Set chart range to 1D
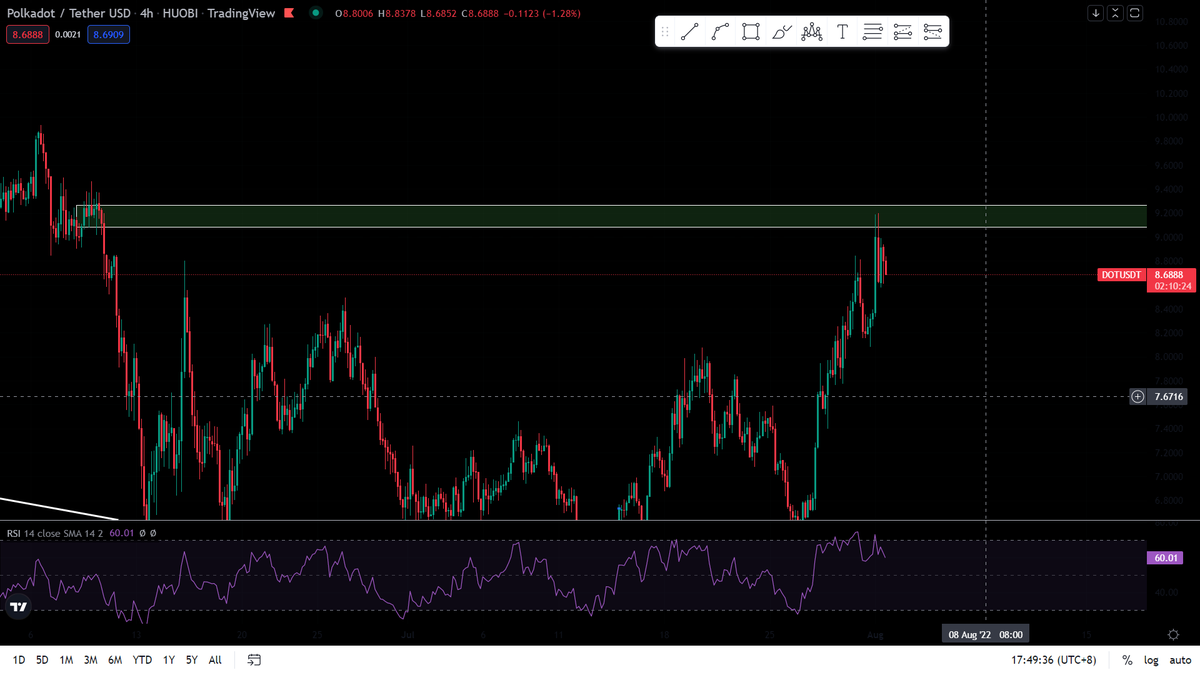 [x=19, y=660]
